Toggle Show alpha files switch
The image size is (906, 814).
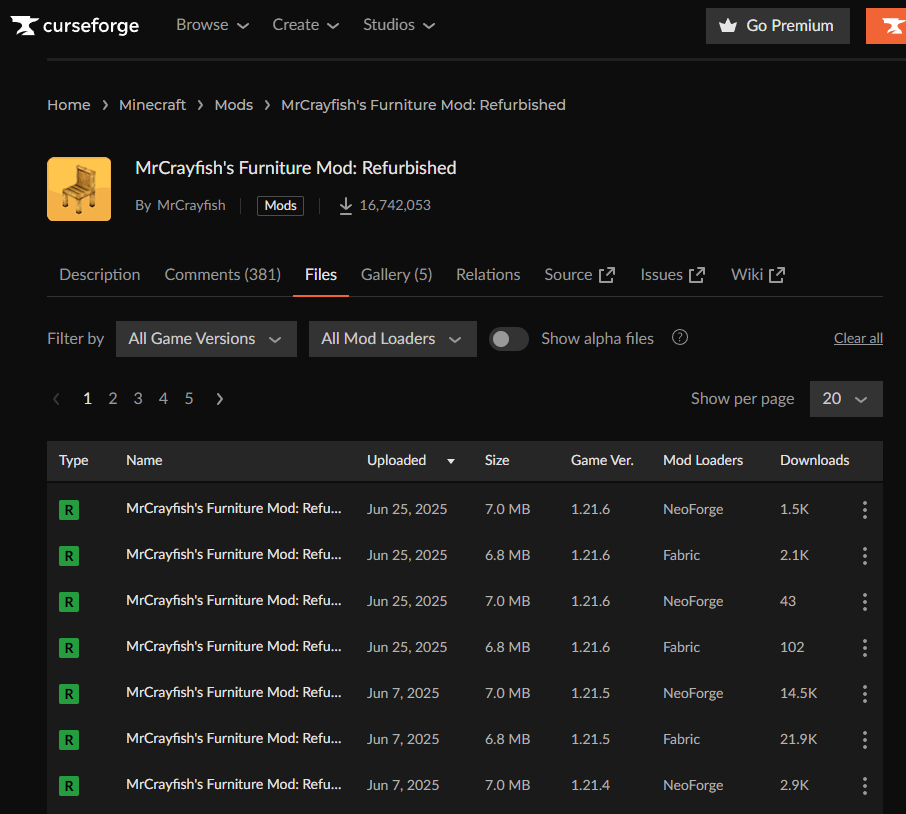tap(508, 339)
